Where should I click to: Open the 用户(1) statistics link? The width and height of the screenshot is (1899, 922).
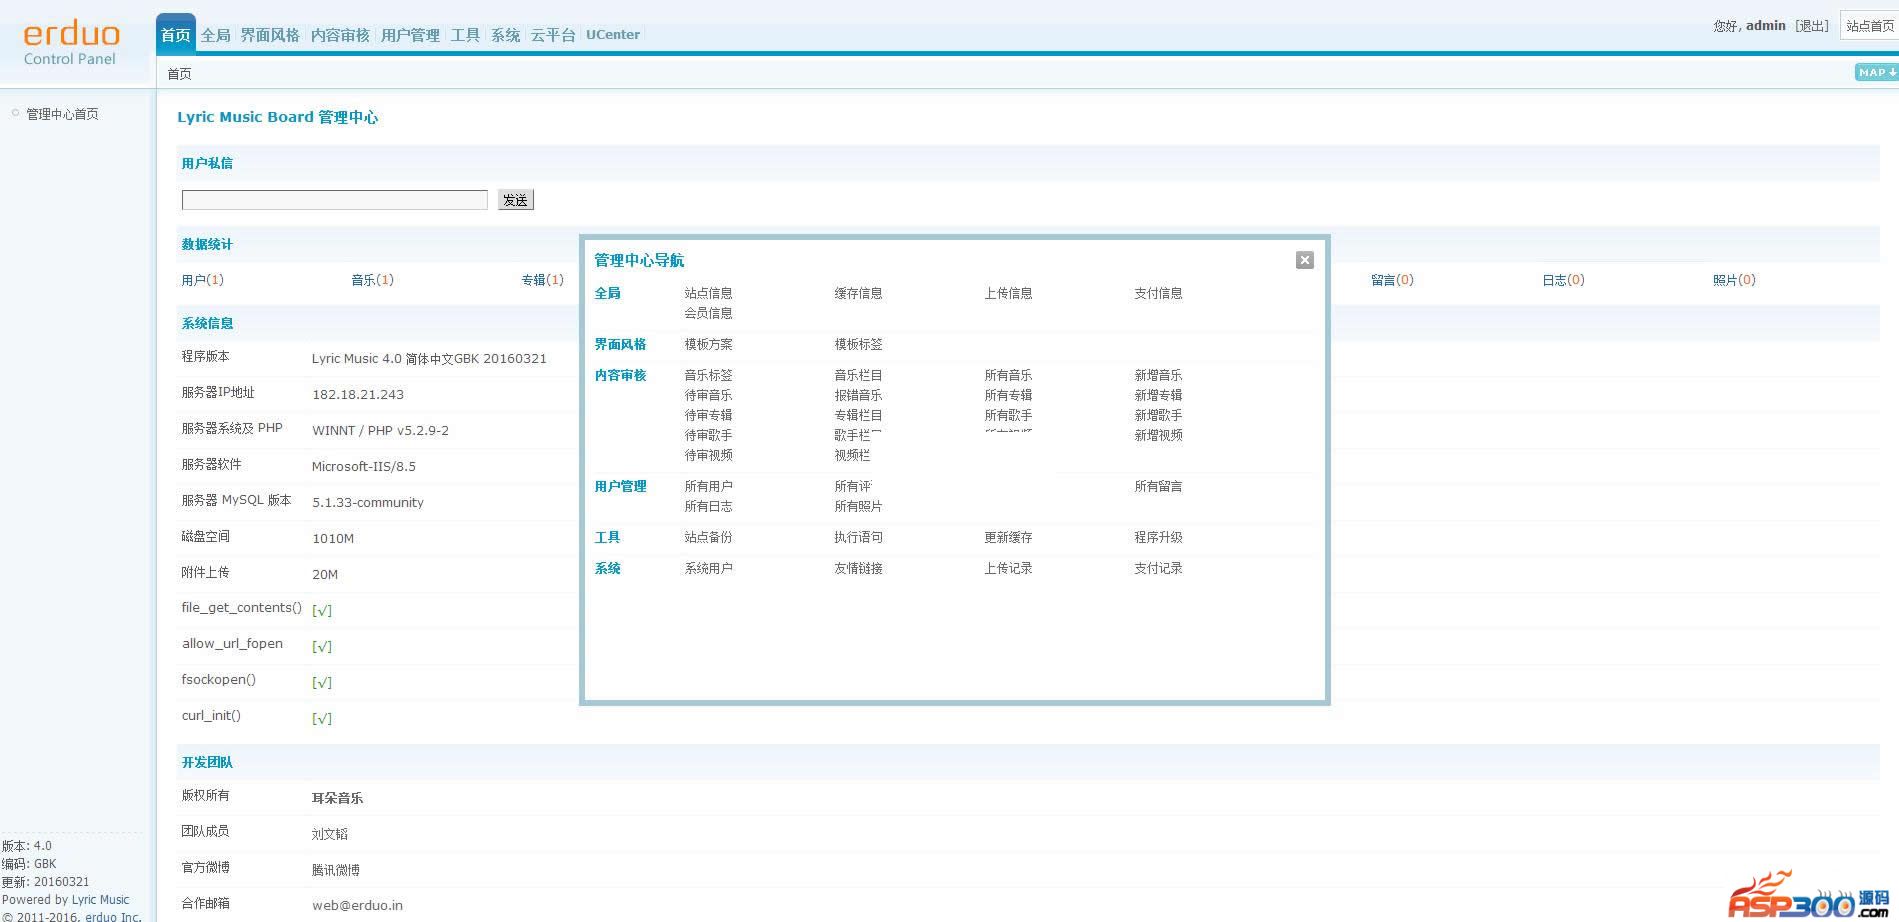point(202,280)
